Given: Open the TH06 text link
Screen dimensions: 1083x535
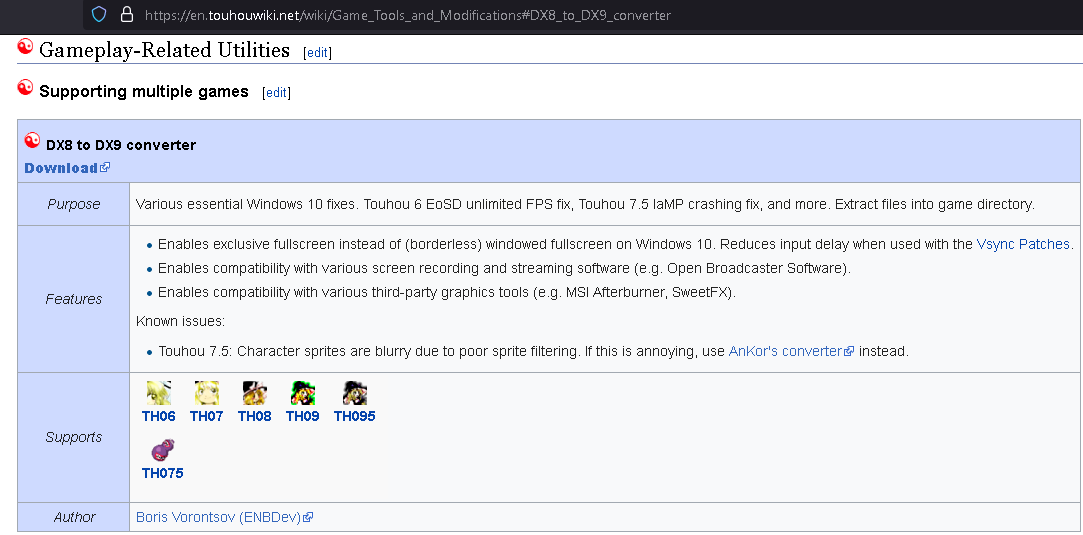Looking at the screenshot, I should pos(158,416).
